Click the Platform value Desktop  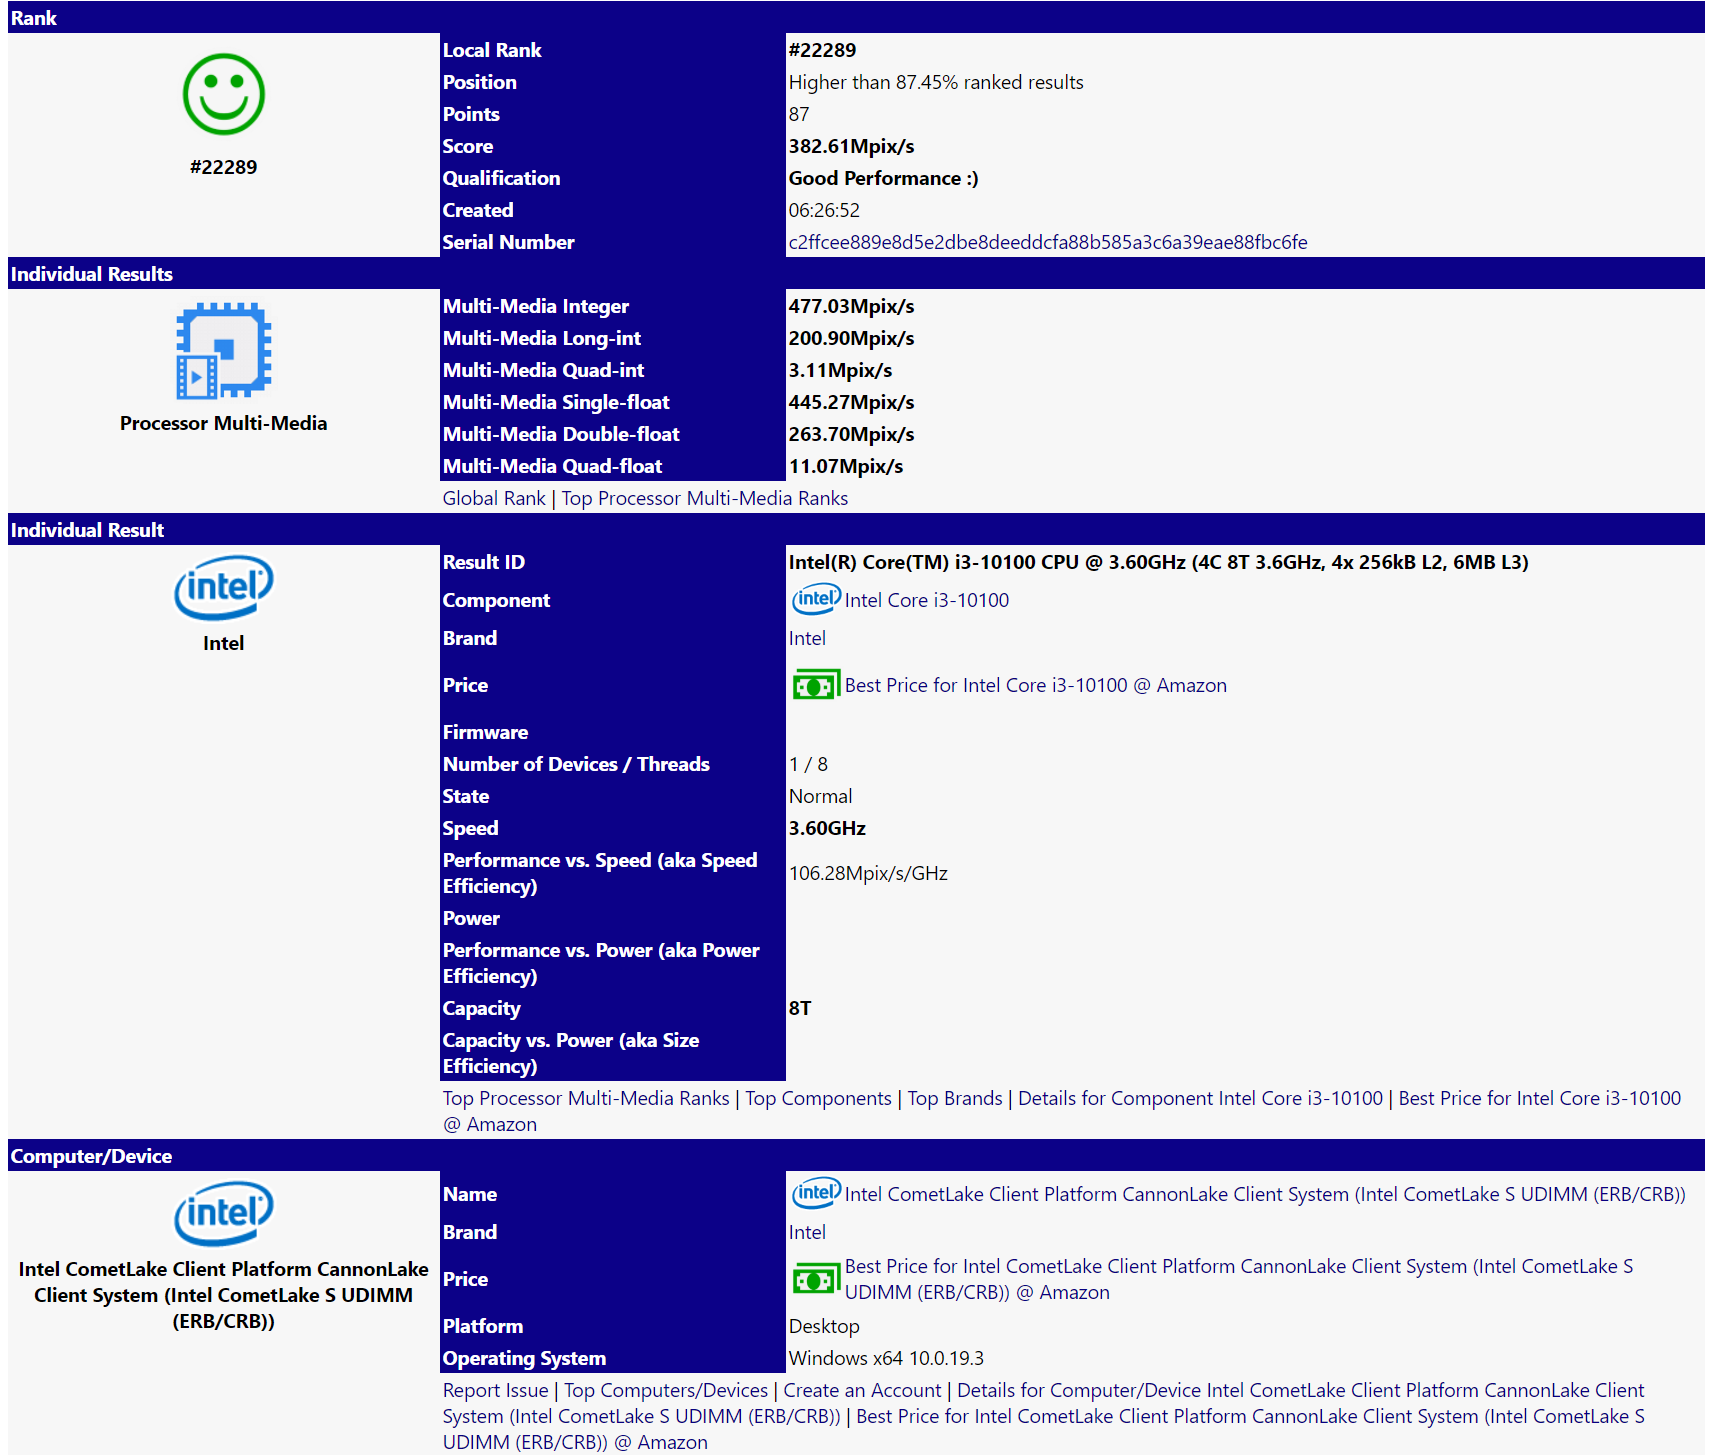pyautogui.click(x=824, y=1326)
